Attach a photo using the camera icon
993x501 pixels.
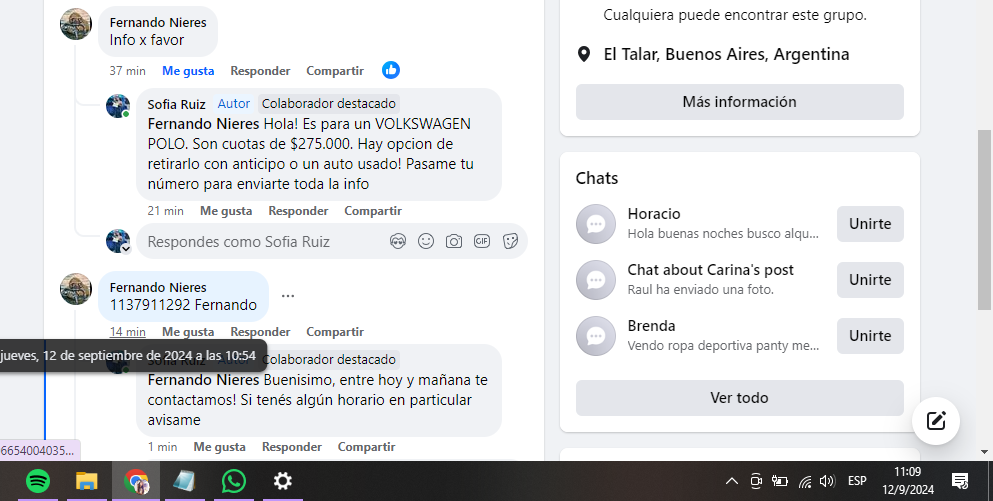pos(454,241)
